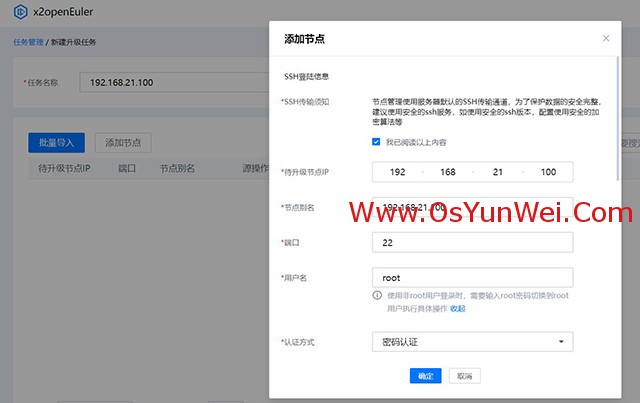Click the first IP octet field 192
640x403 pixels.
(397, 172)
